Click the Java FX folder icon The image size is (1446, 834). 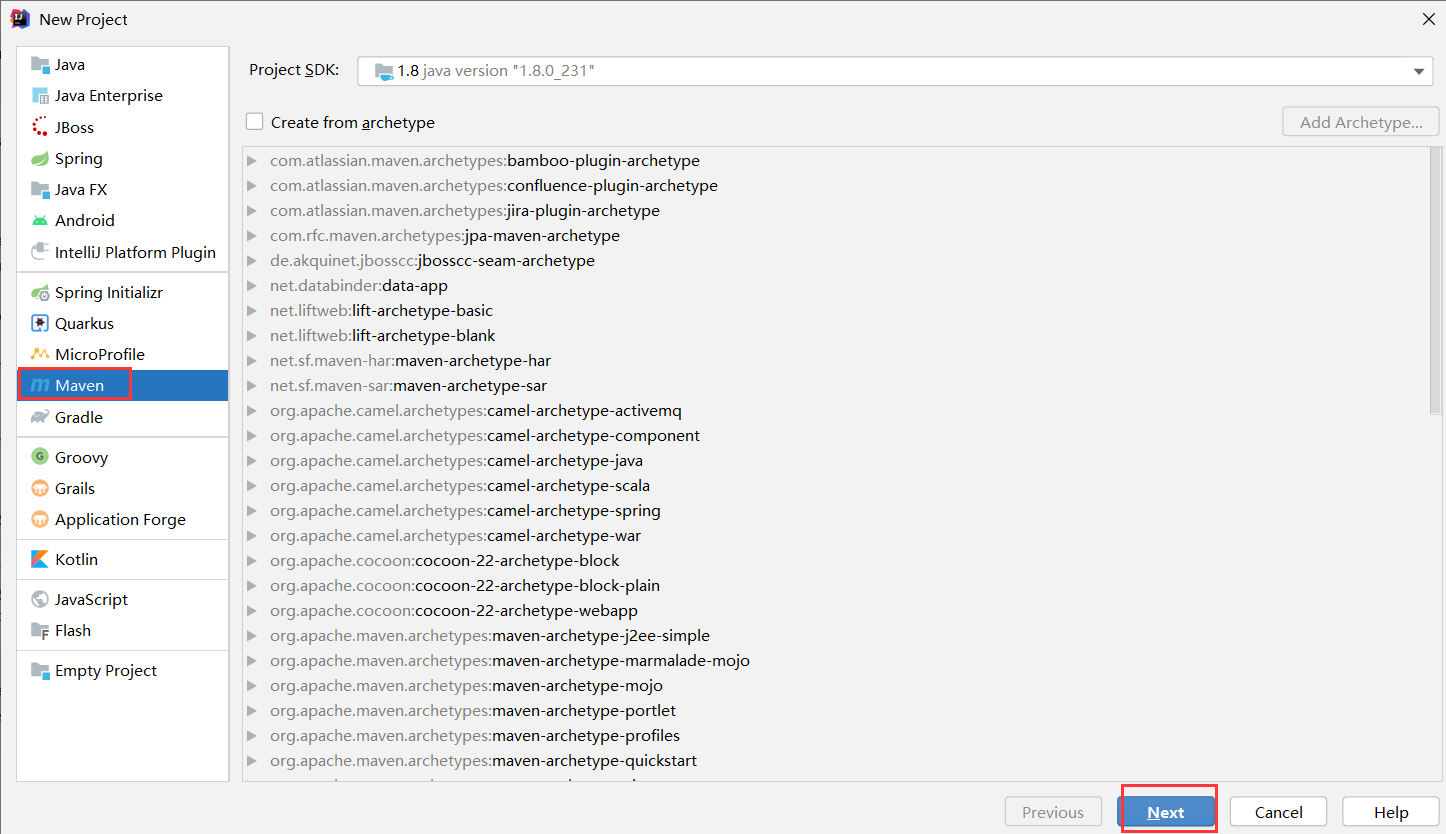[40, 189]
